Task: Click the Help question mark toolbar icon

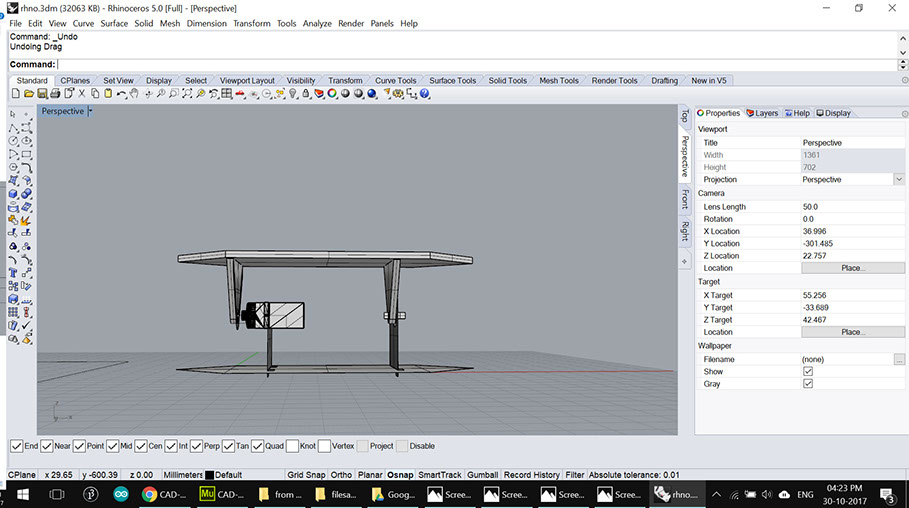Action: (x=425, y=94)
